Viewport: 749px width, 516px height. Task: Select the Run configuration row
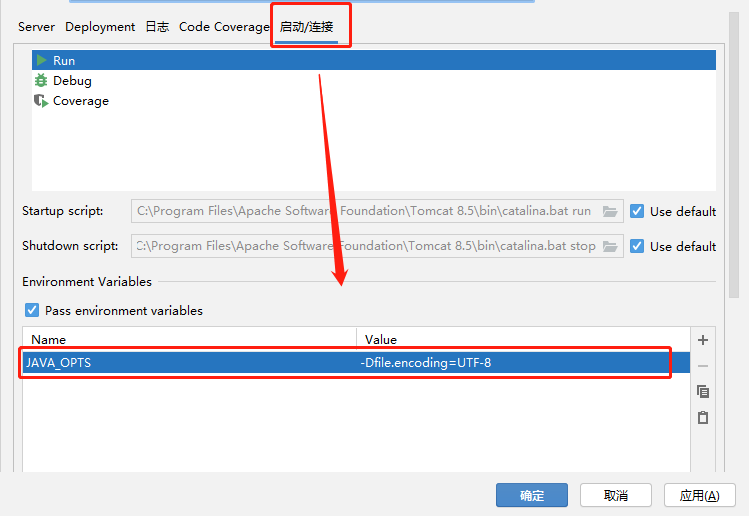tap(374, 60)
